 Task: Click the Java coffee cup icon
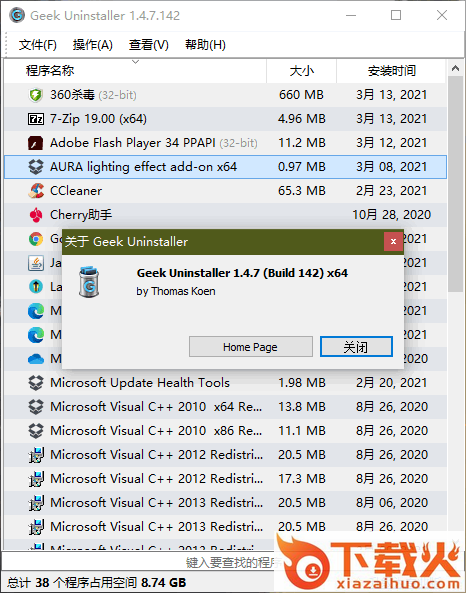click(36, 263)
